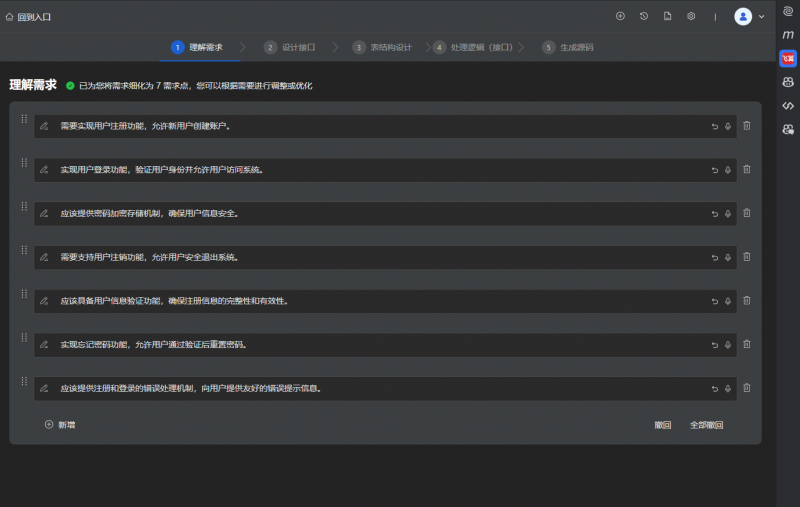Select the red 飞算 icon in right sidebar
The image size is (800, 507).
(x=788, y=59)
